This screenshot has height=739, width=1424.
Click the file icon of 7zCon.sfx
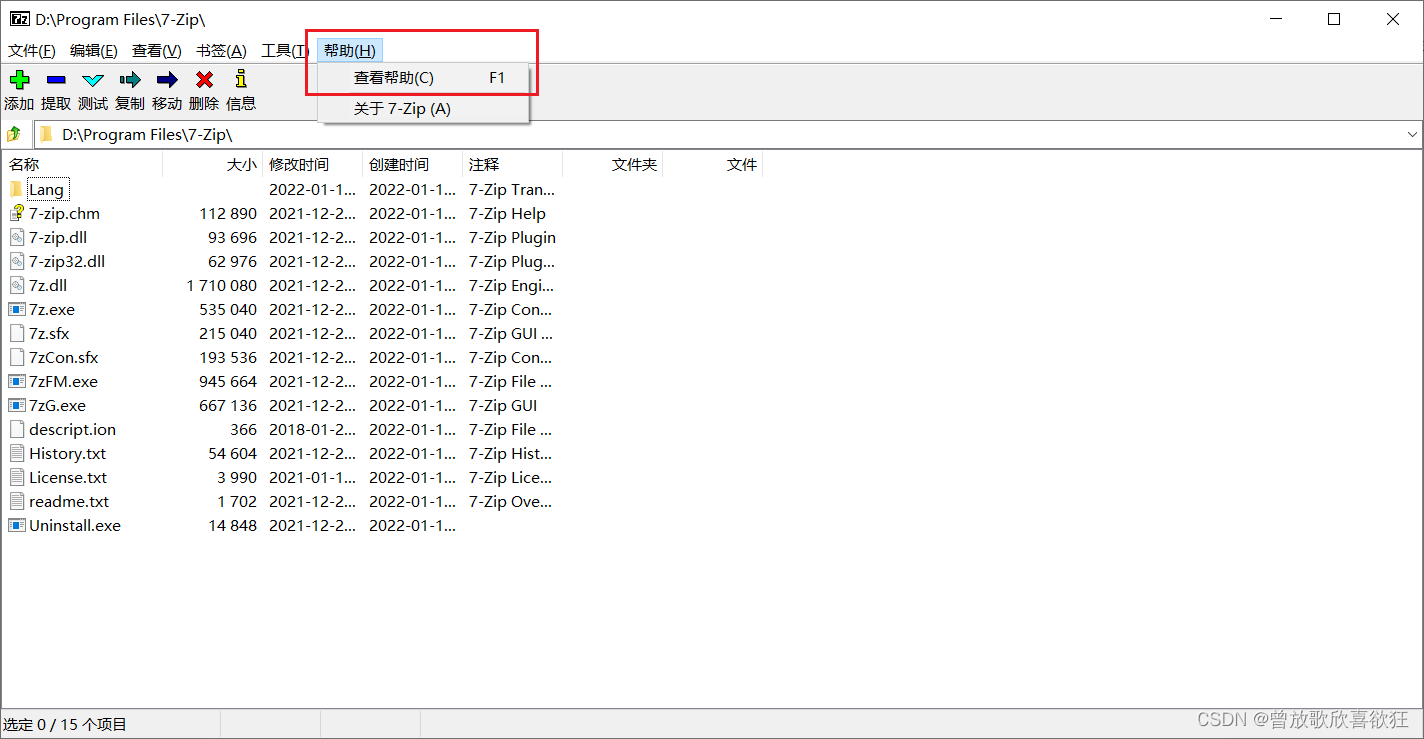(17, 357)
